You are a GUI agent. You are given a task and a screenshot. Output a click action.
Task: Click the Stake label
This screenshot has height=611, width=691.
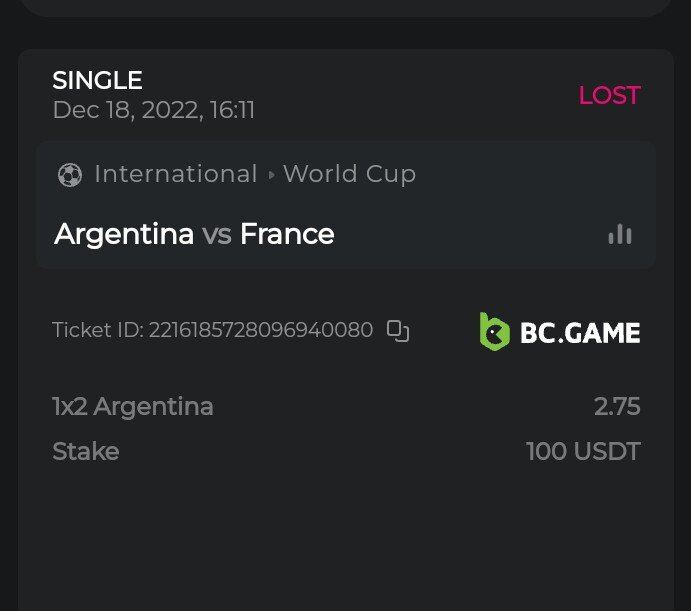point(85,452)
